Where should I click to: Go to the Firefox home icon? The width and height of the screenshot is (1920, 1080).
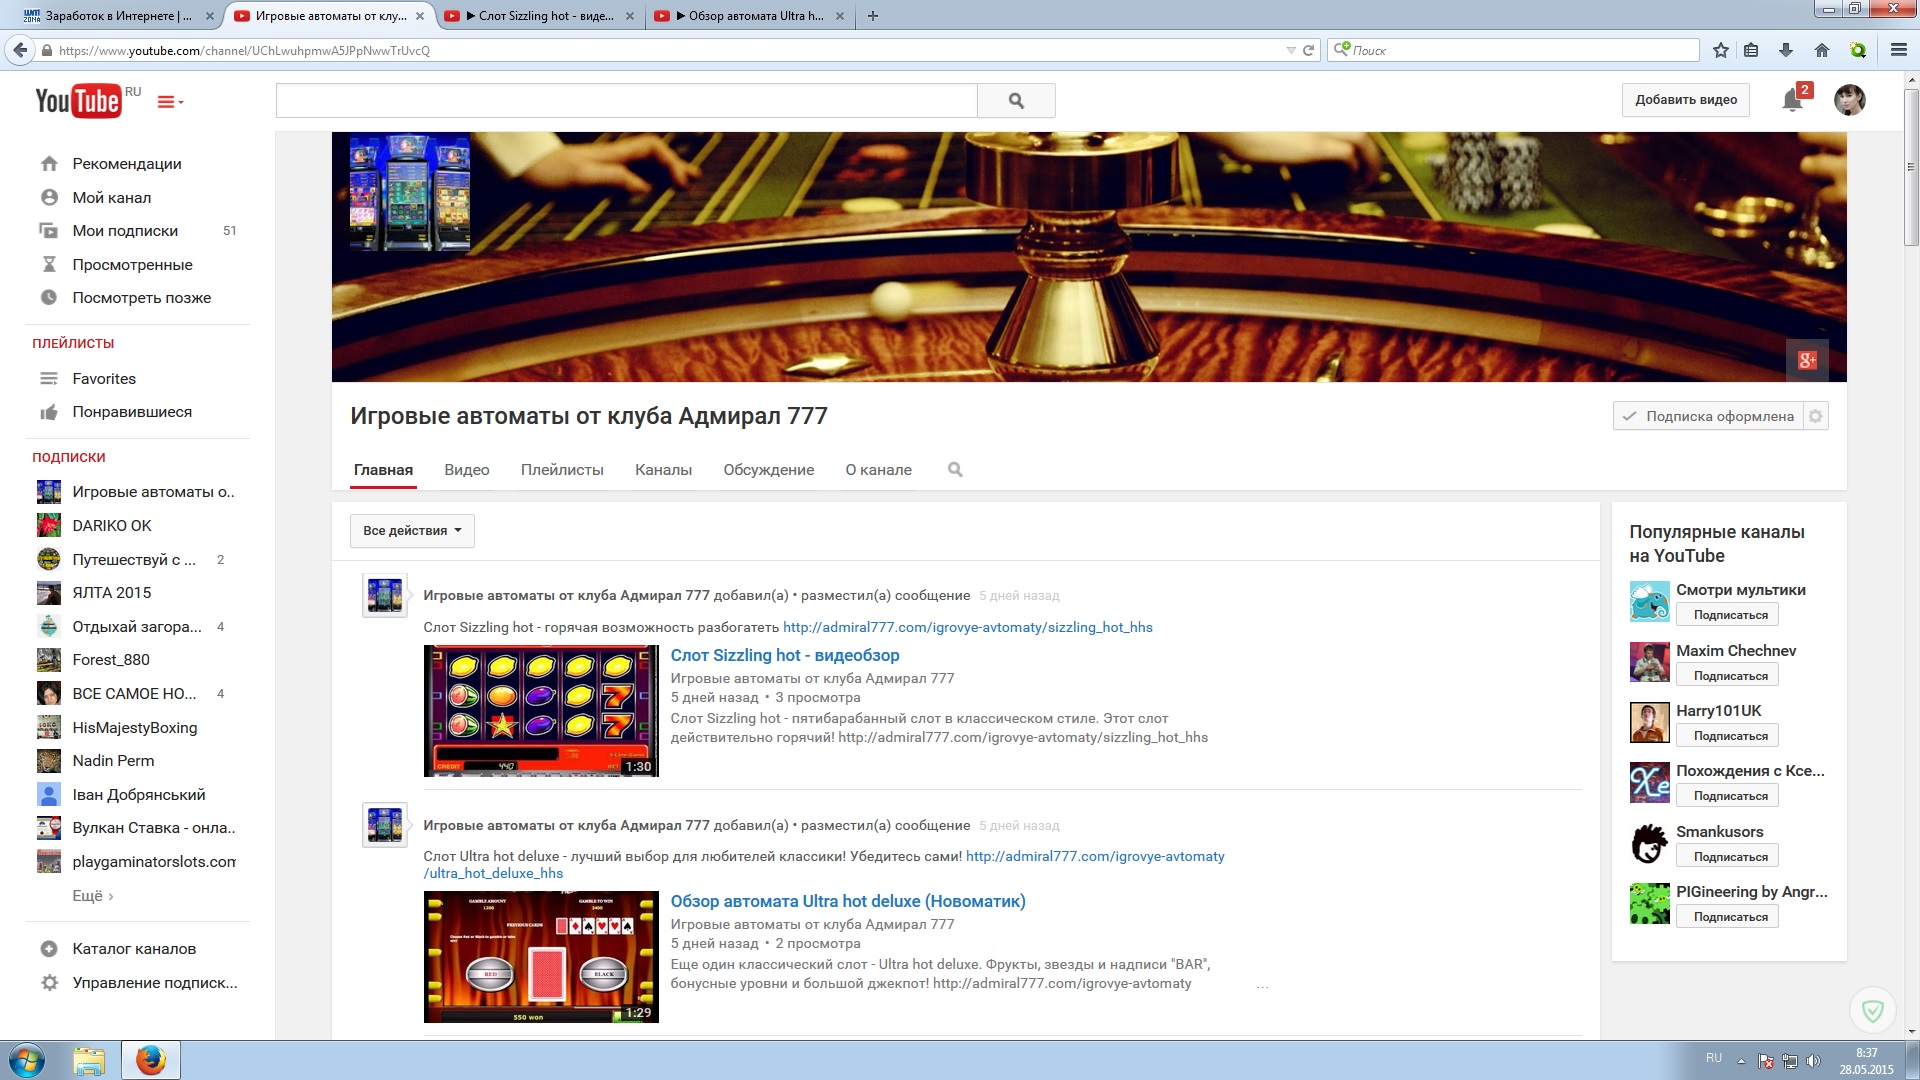pyautogui.click(x=1822, y=50)
